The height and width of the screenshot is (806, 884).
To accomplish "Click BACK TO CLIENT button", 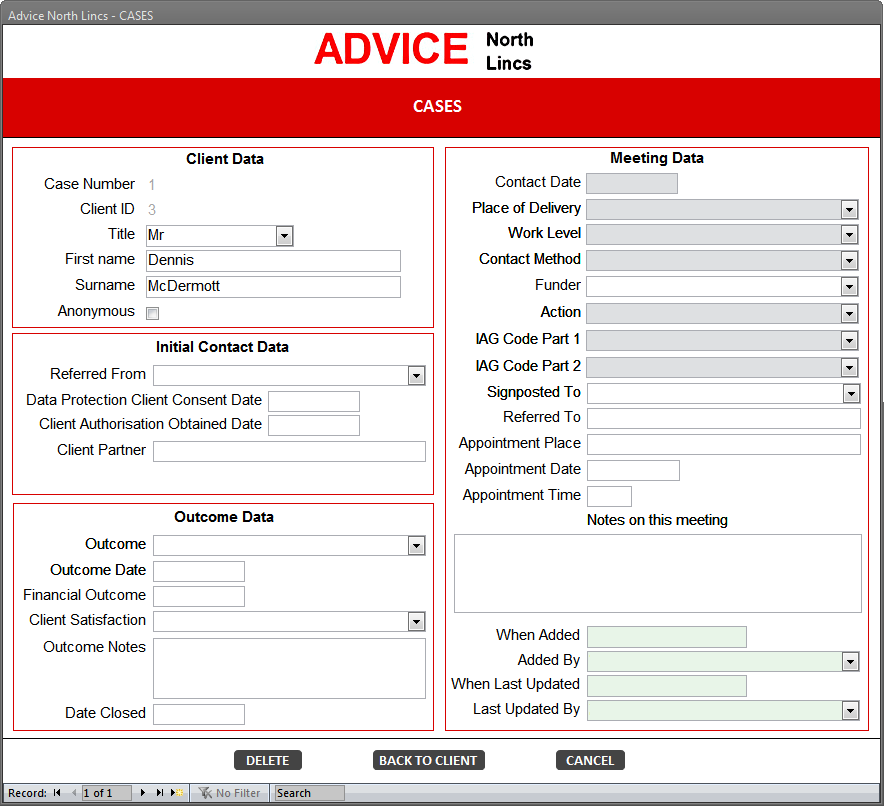I will coord(428,760).
